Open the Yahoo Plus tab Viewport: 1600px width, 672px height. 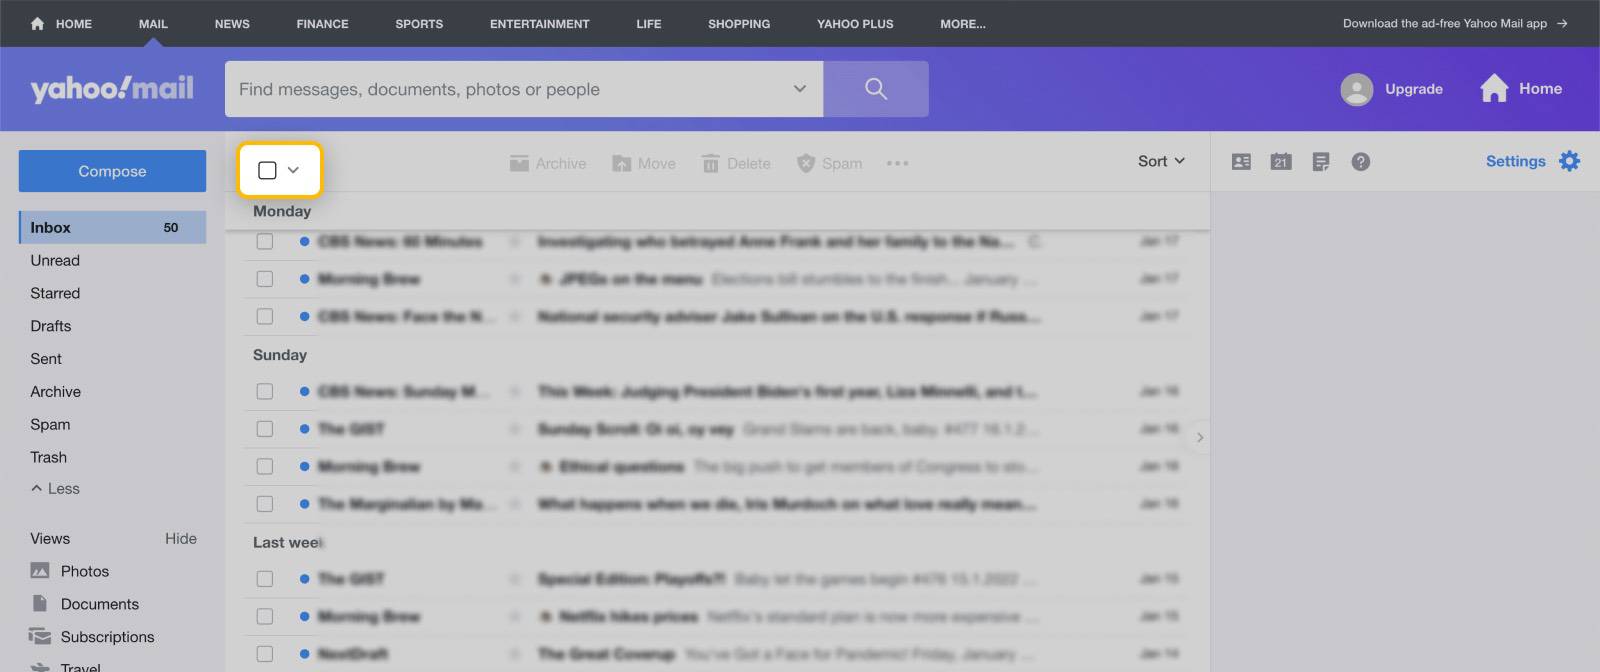pos(855,24)
